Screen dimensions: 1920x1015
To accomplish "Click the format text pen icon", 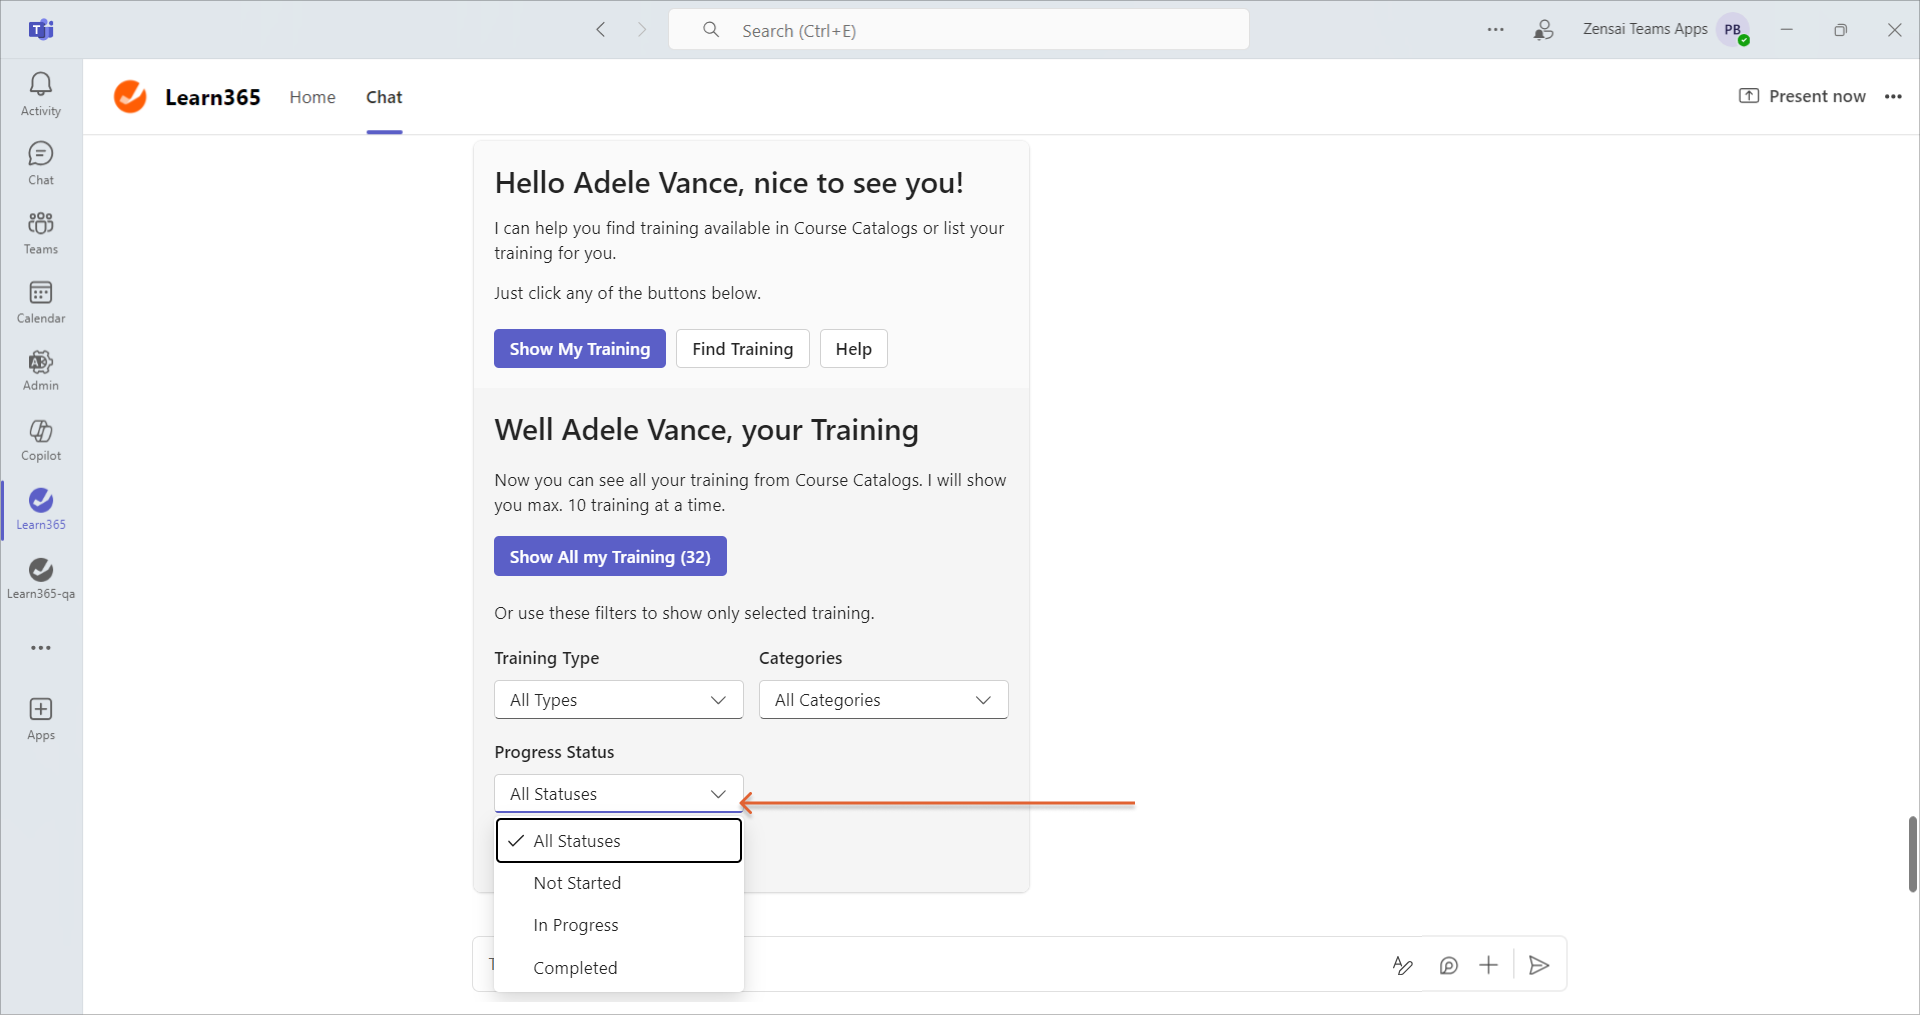I will (x=1402, y=965).
